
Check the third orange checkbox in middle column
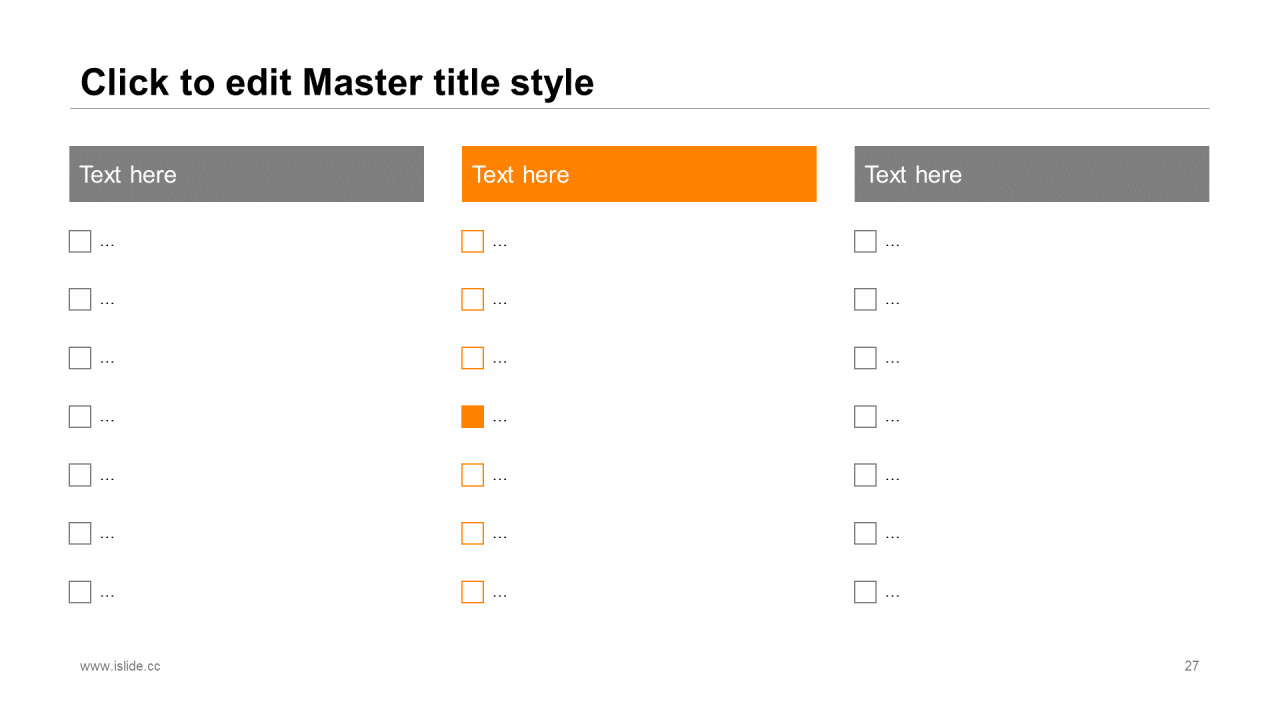[x=473, y=358]
